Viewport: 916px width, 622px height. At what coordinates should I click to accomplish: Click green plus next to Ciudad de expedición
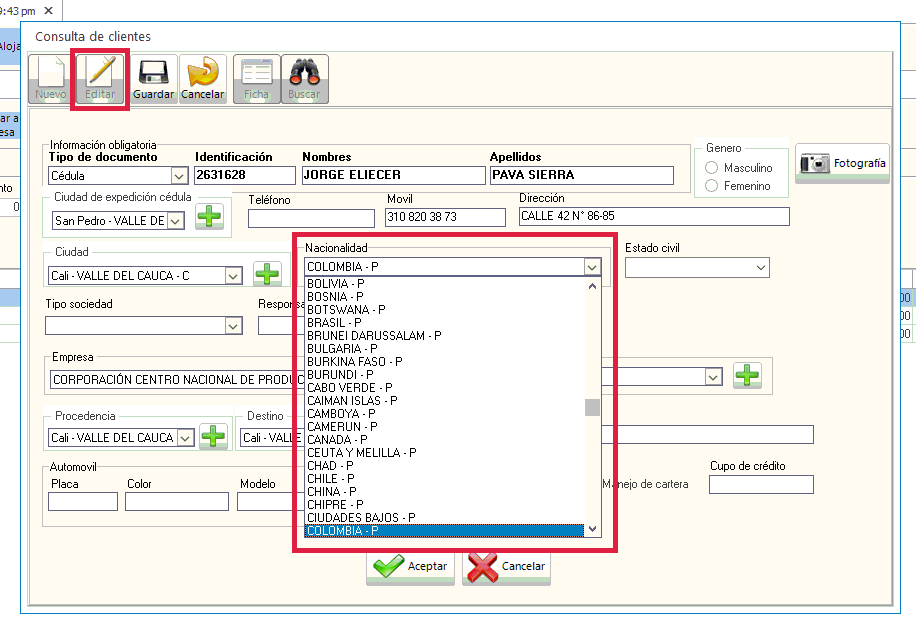click(x=209, y=216)
